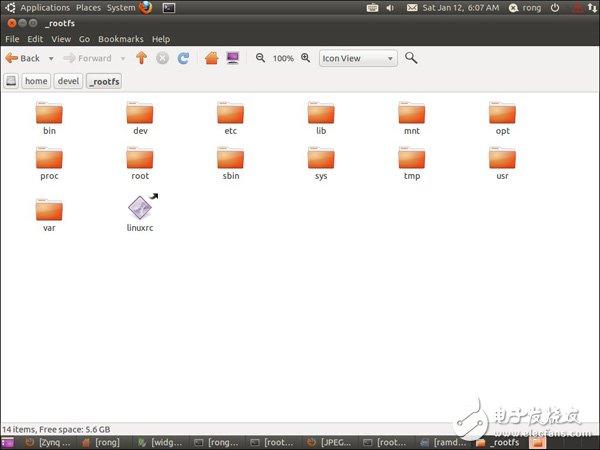Screen dimensions: 600x450
Task: Expand the Back history arrow
Action: (50, 58)
